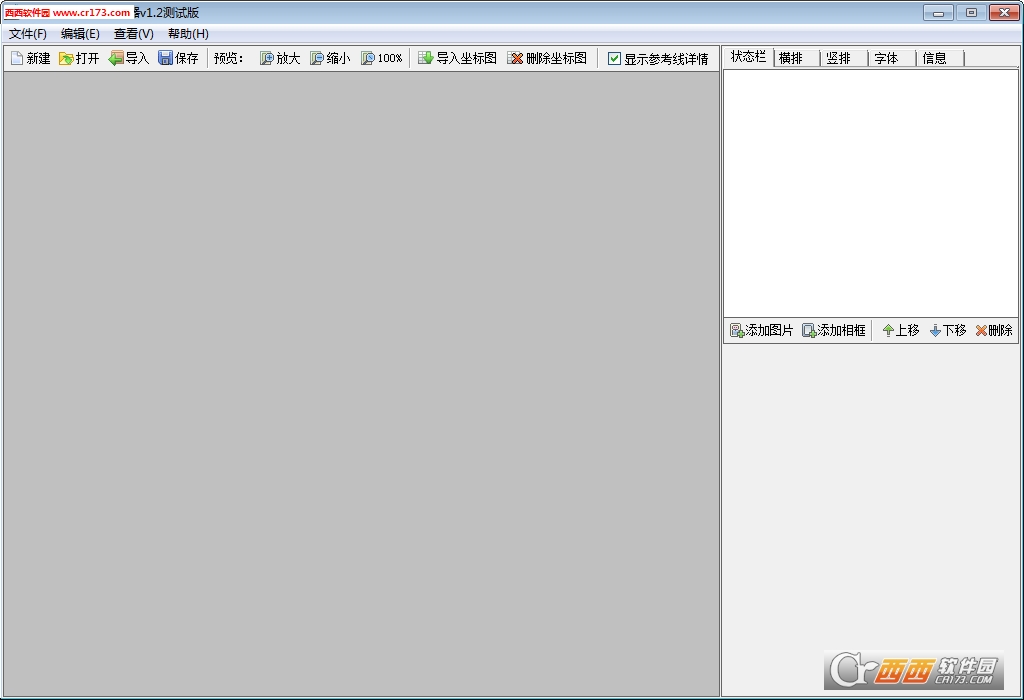Click the empty white list panel
The image size is (1024, 700).
[870, 190]
